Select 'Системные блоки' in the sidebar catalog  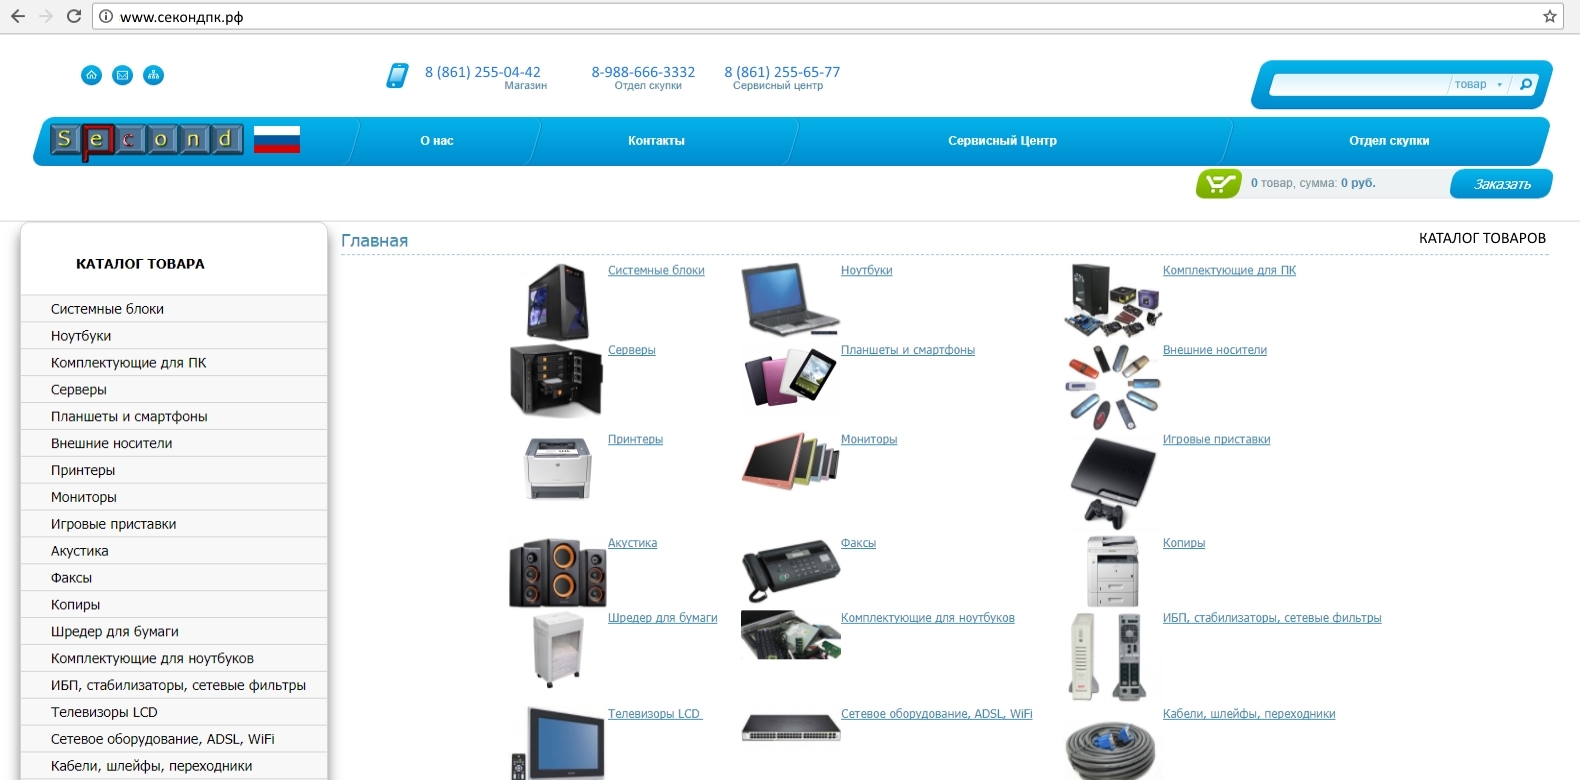pyautogui.click(x=174, y=309)
